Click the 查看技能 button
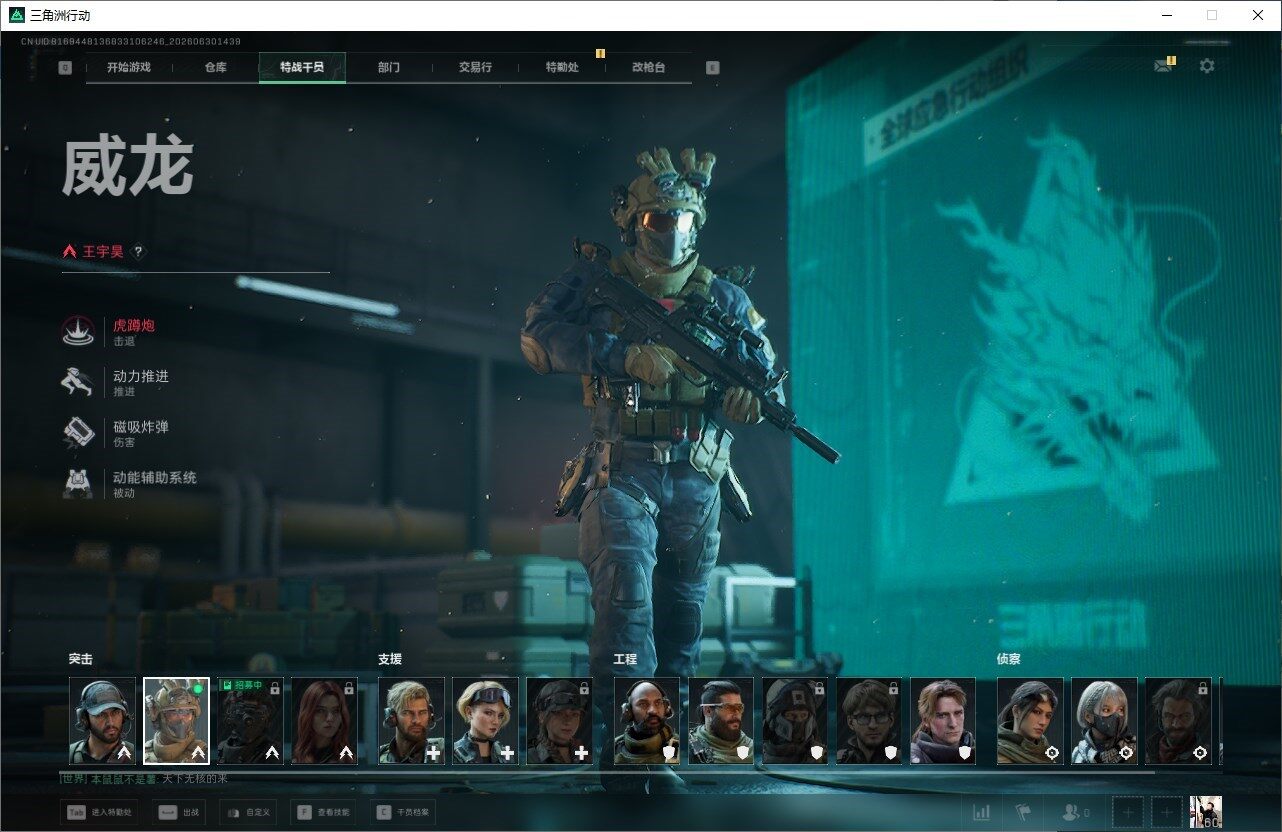Image resolution: width=1282 pixels, height=832 pixels. [x=324, y=812]
